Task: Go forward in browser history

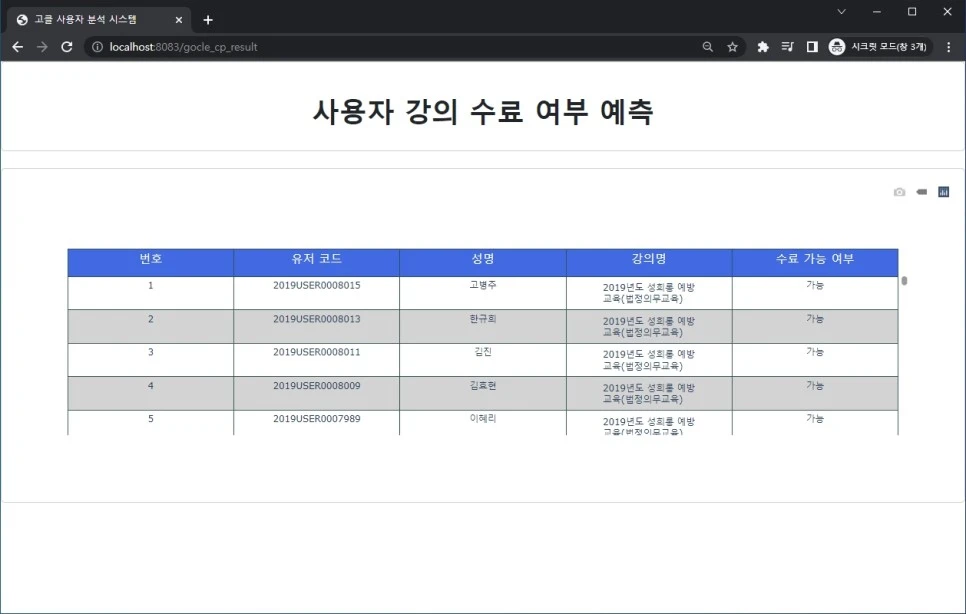Action: (x=42, y=47)
